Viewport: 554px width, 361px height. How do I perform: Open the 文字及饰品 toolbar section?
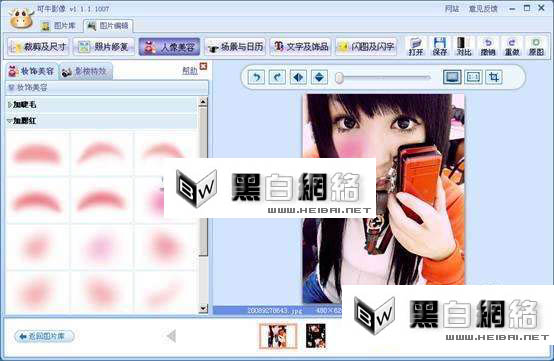[x=300, y=47]
